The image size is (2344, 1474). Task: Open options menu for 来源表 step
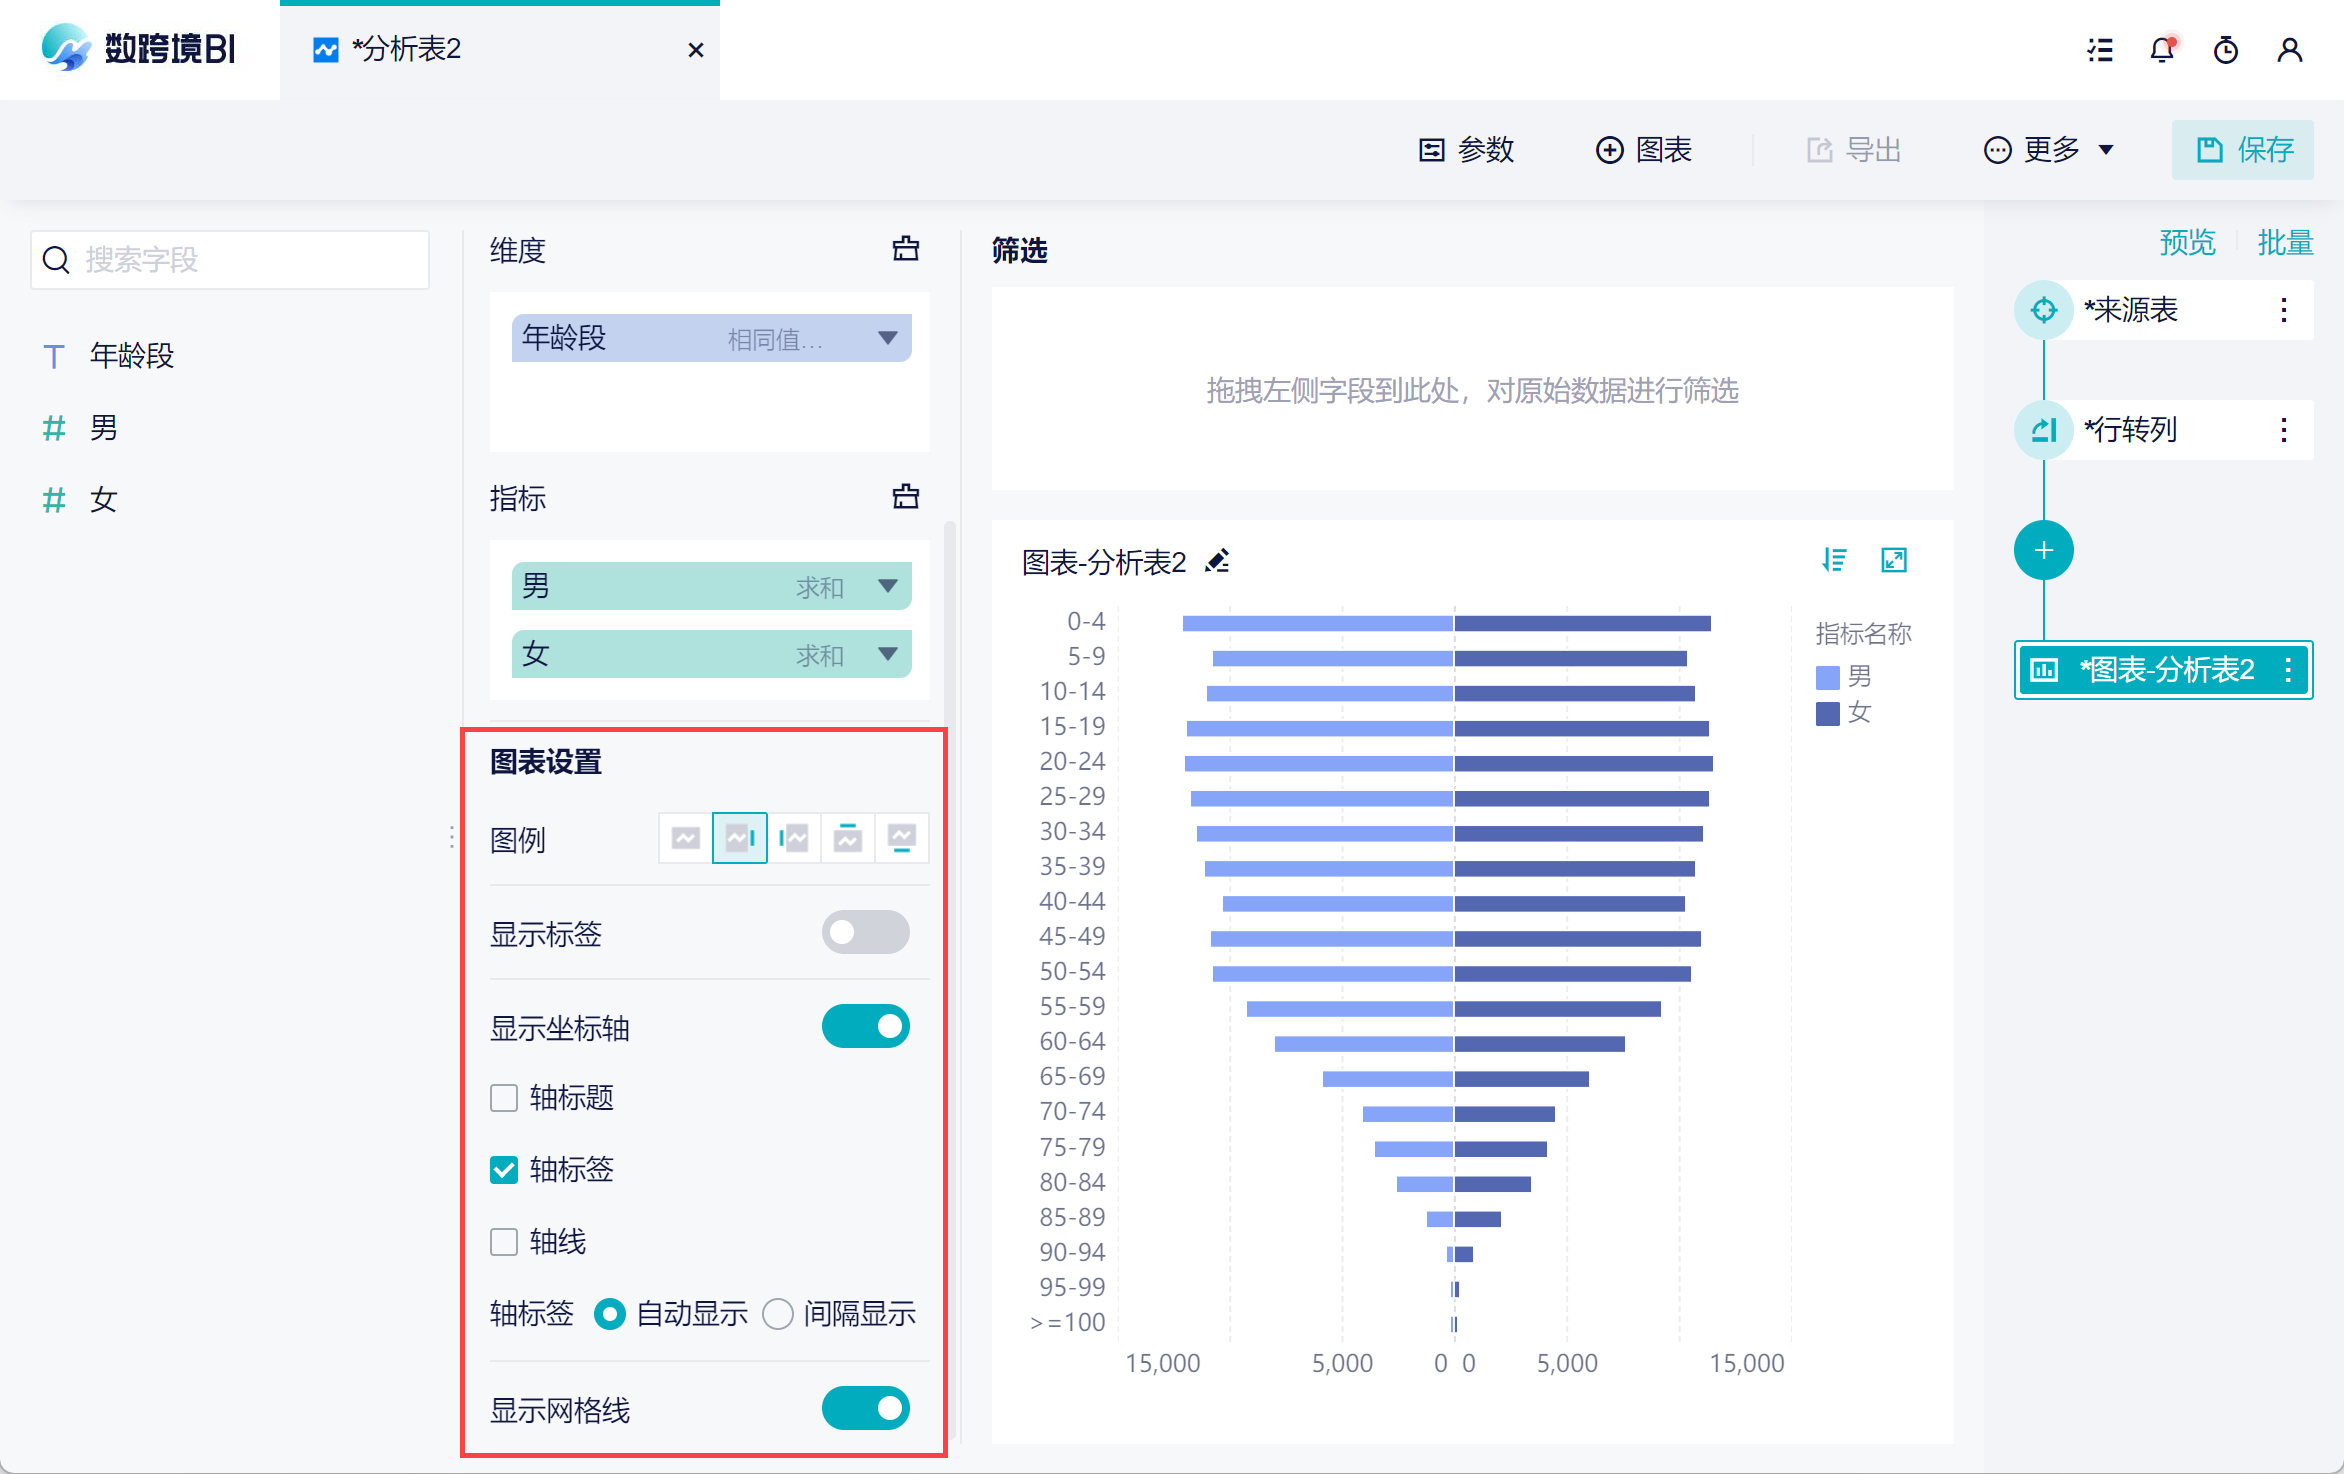(2283, 310)
